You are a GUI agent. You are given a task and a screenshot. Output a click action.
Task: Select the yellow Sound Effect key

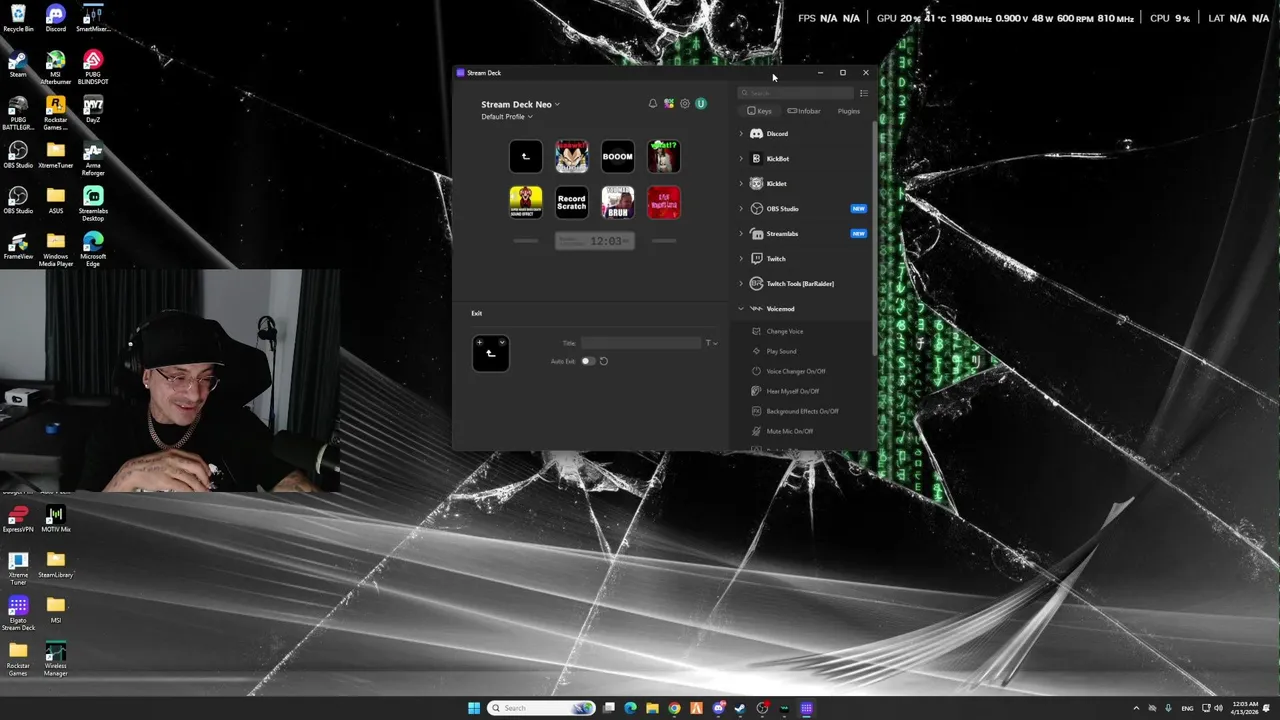[526, 202]
